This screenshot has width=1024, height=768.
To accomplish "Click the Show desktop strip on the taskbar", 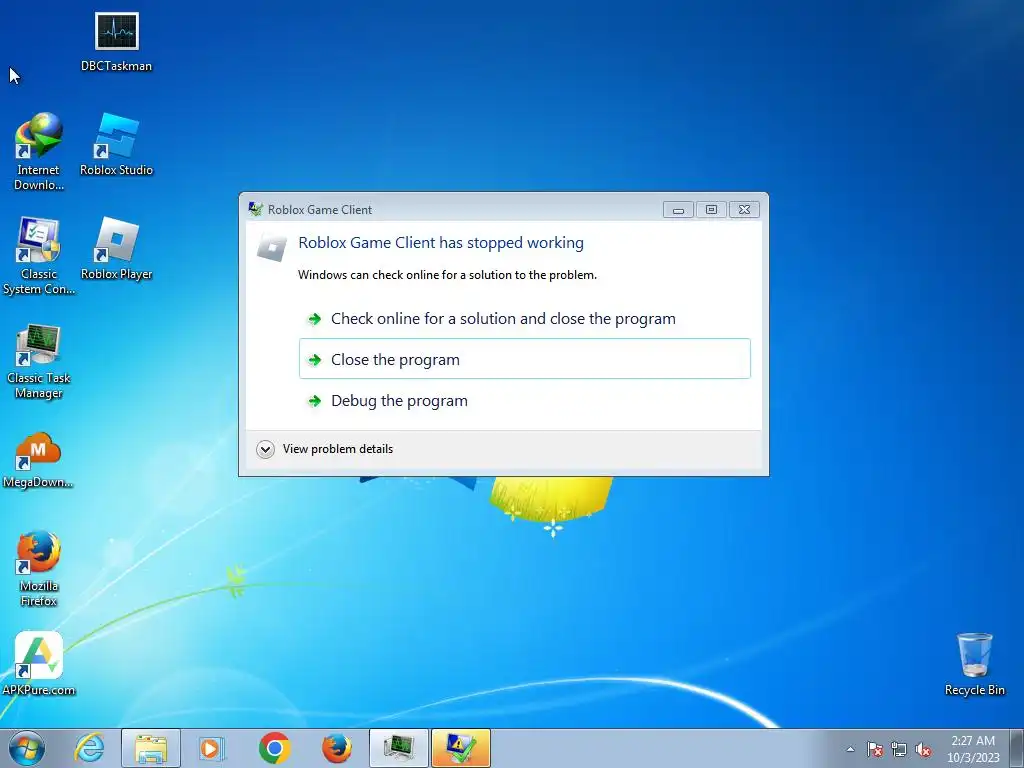I will click(1017, 748).
